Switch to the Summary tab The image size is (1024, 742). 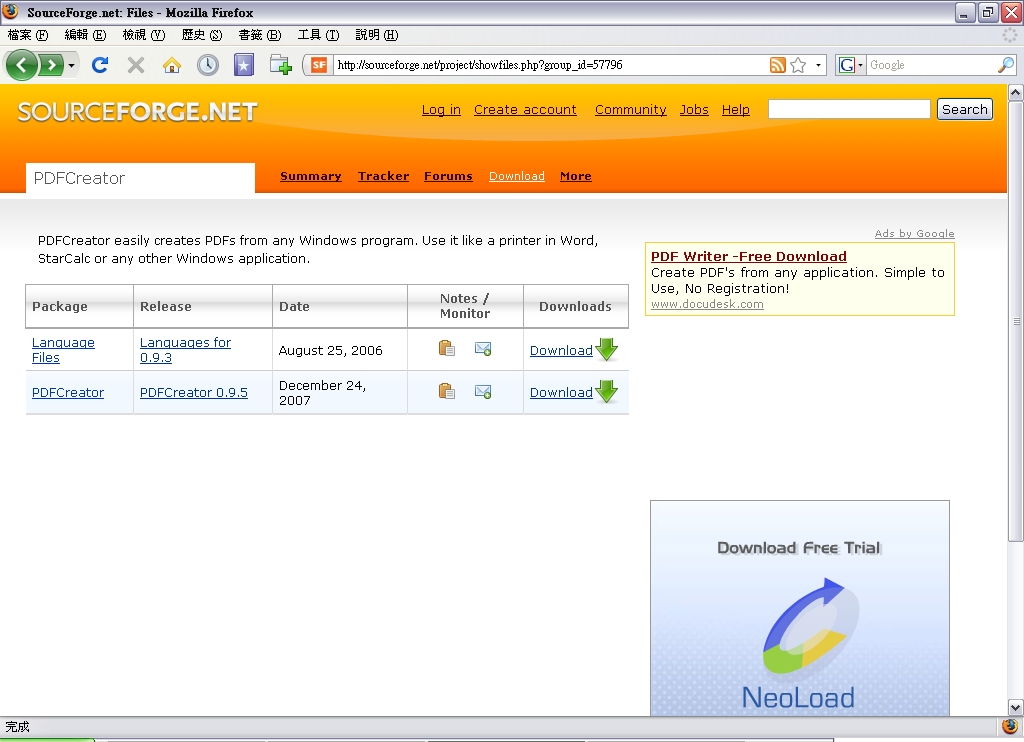tap(311, 176)
